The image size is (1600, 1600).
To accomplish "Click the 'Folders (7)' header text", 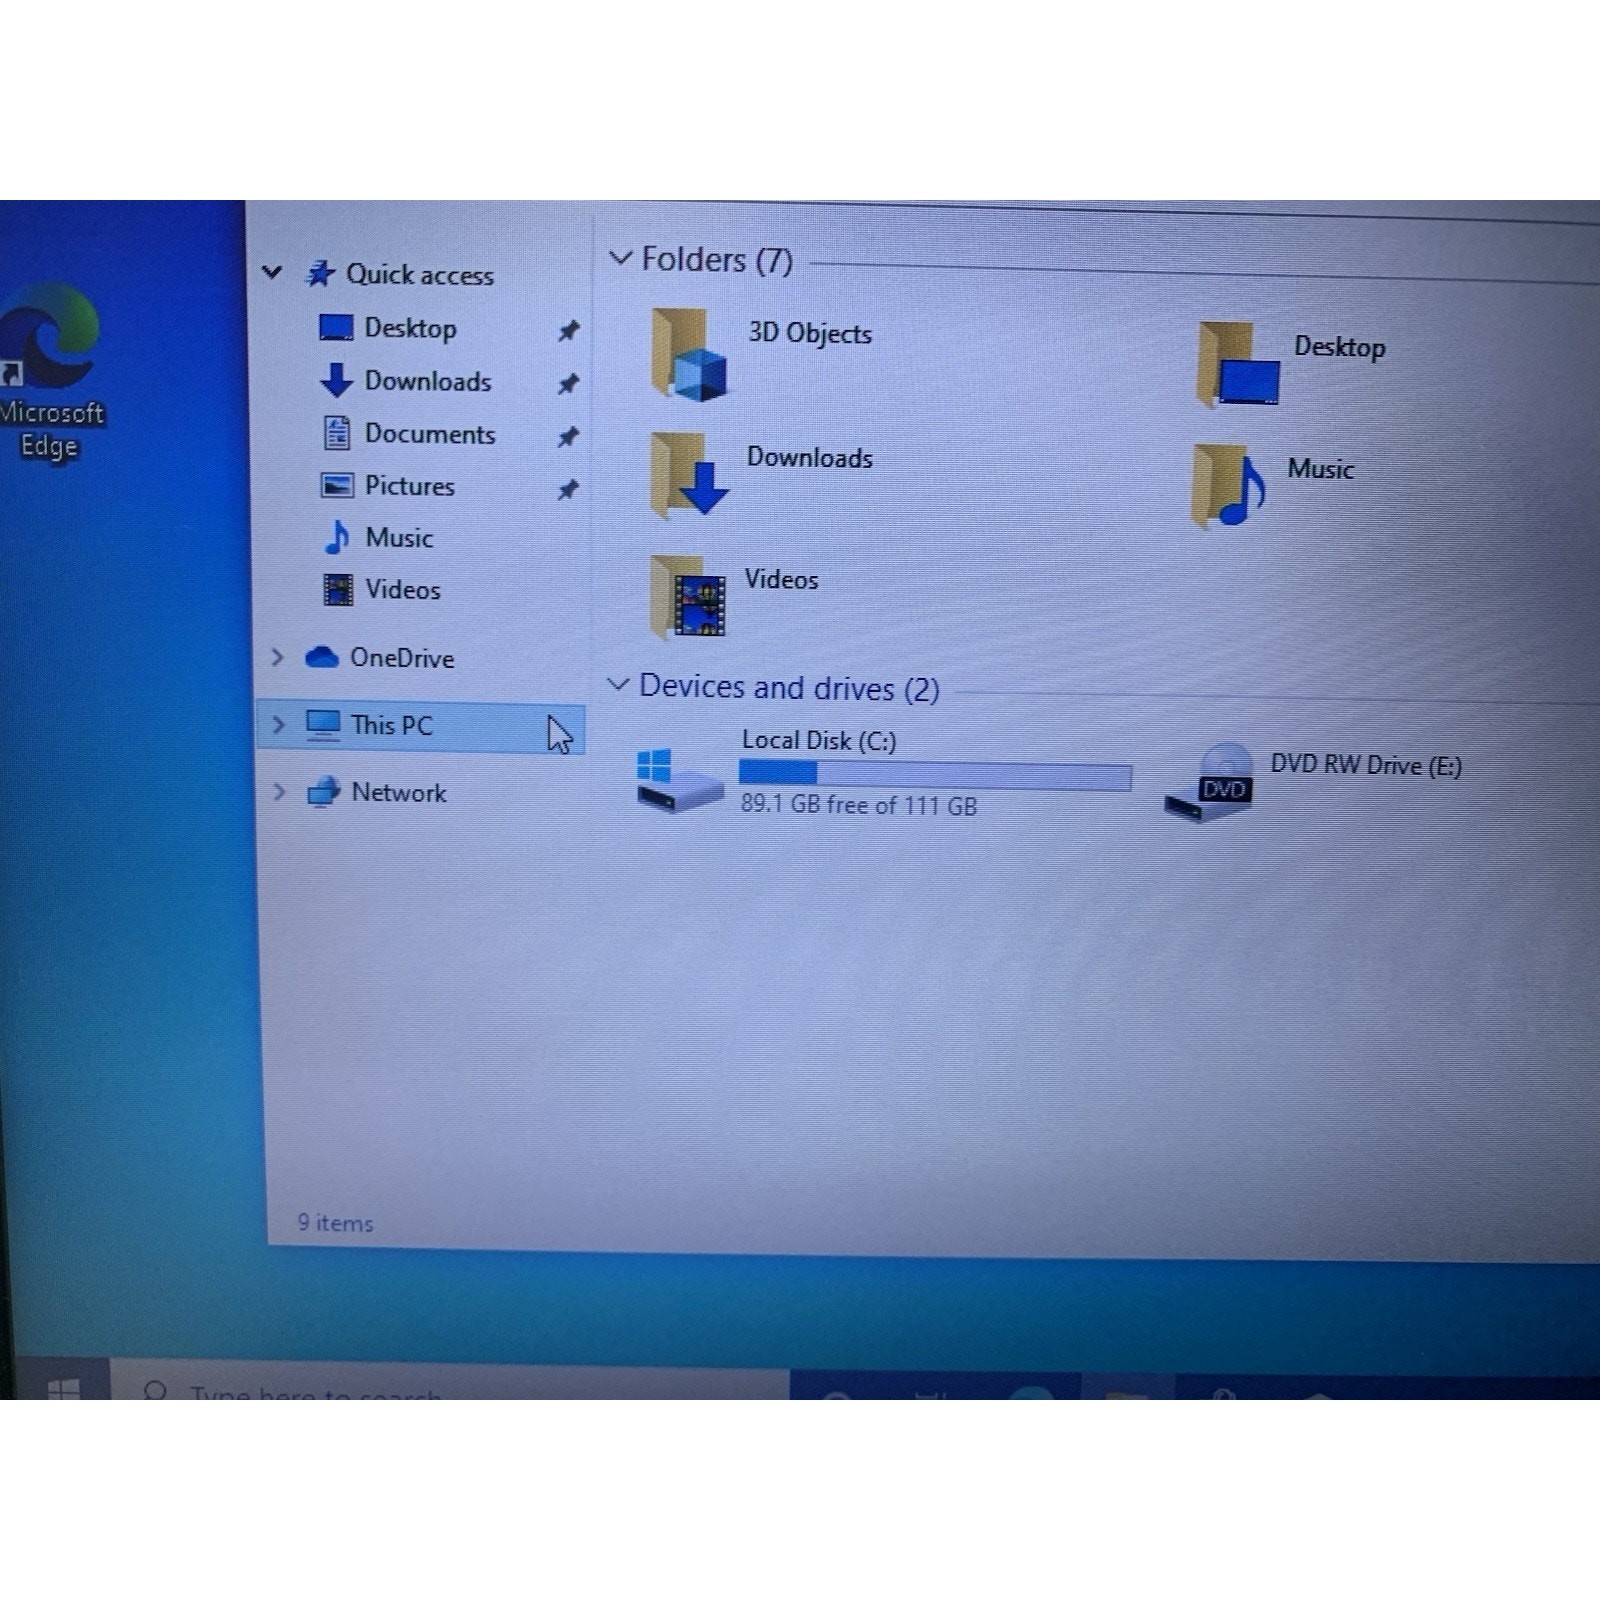I will coord(717,260).
